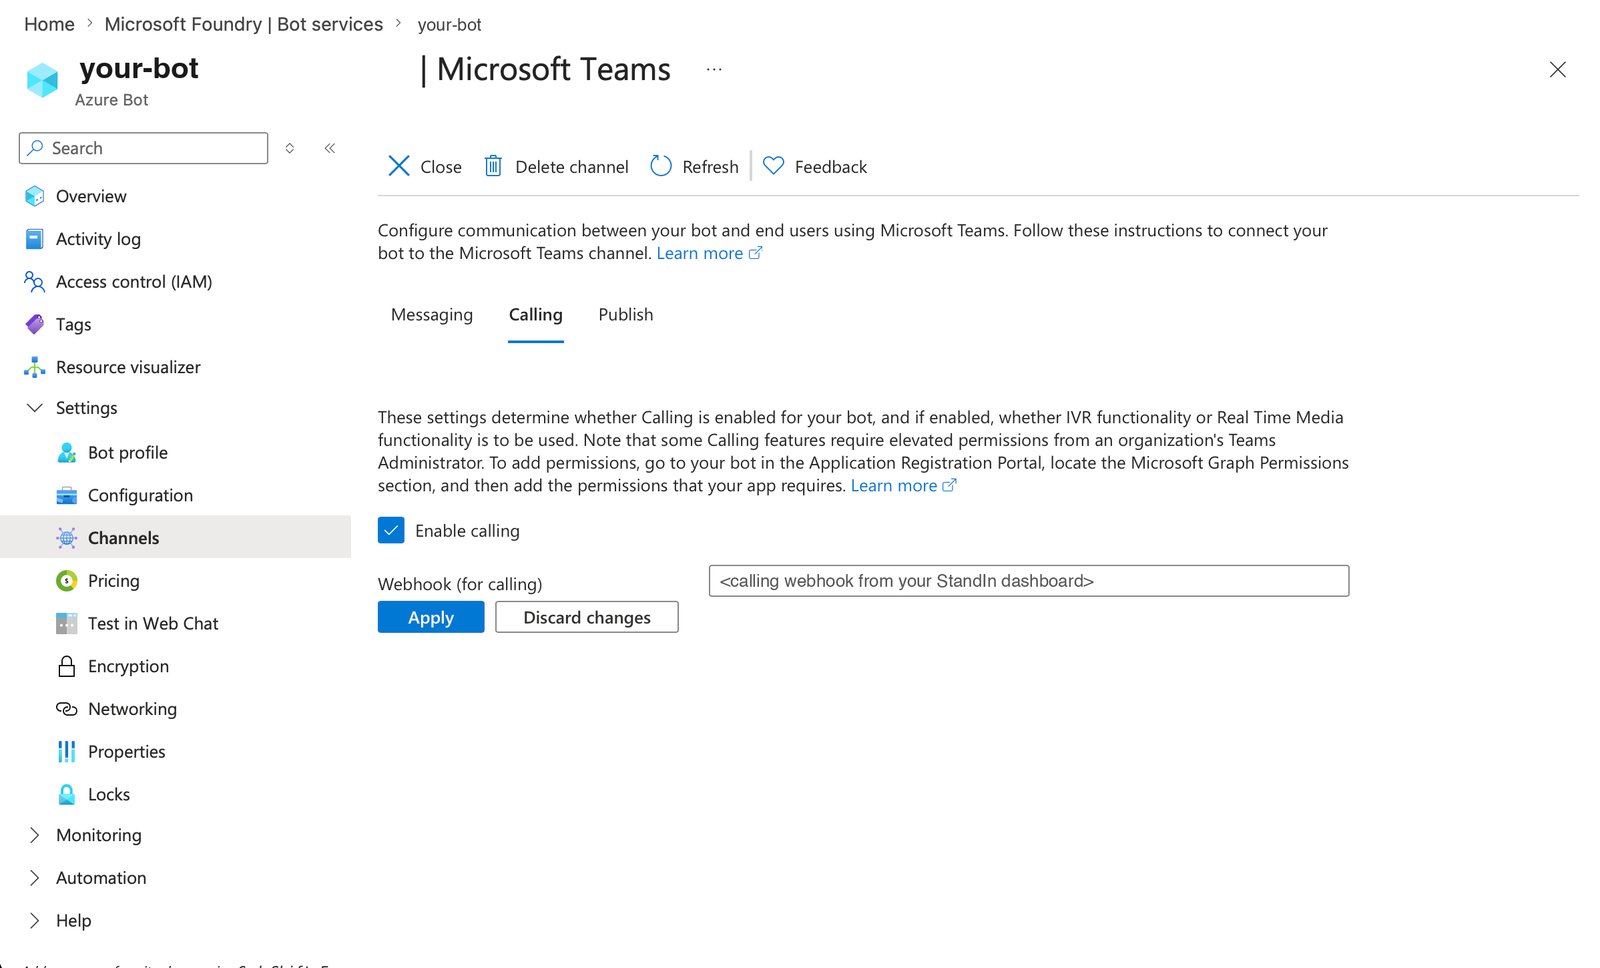This screenshot has width=1600, height=968.
Task: Click the Locks icon
Action: (67, 794)
